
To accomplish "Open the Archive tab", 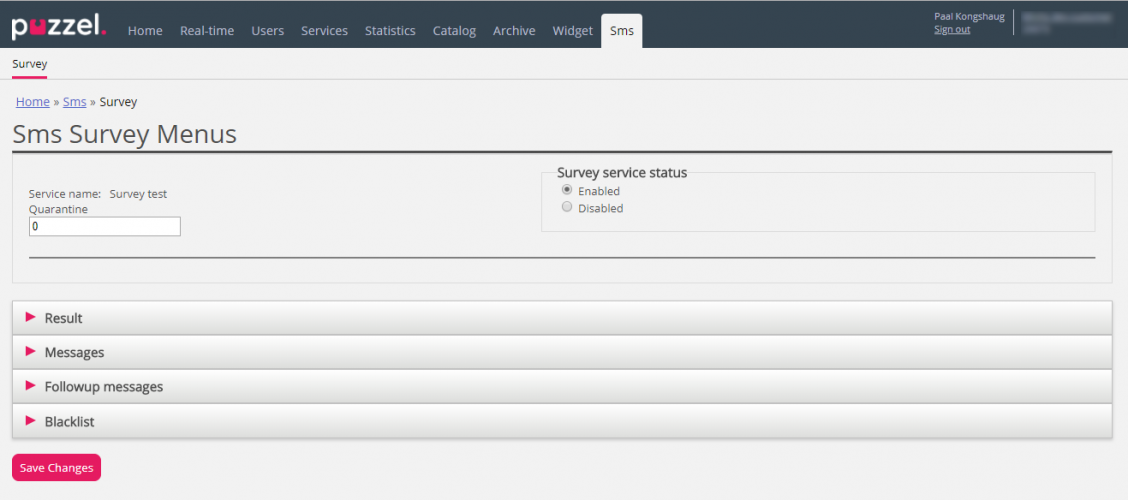I will (x=514, y=31).
